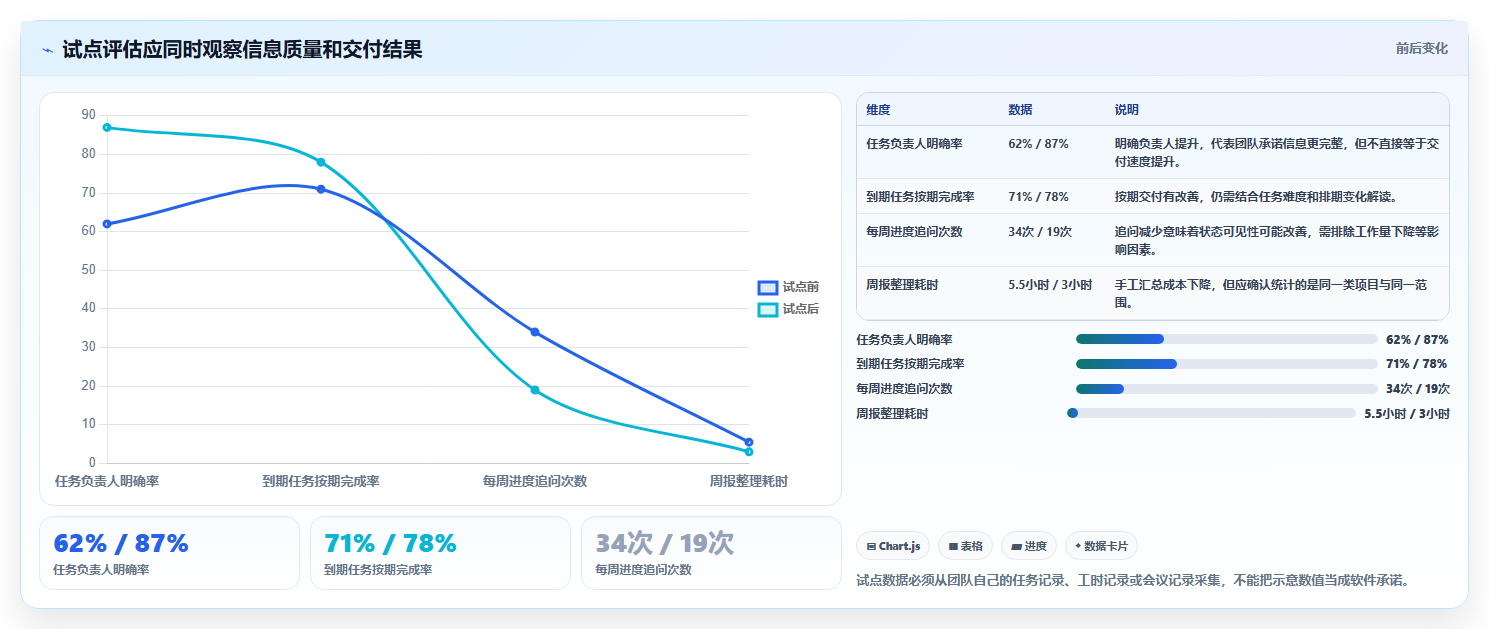Screen dimensions: 1489x629
Task: Click the 明确负责人提升 explanation cell
Action: pos(1277,152)
